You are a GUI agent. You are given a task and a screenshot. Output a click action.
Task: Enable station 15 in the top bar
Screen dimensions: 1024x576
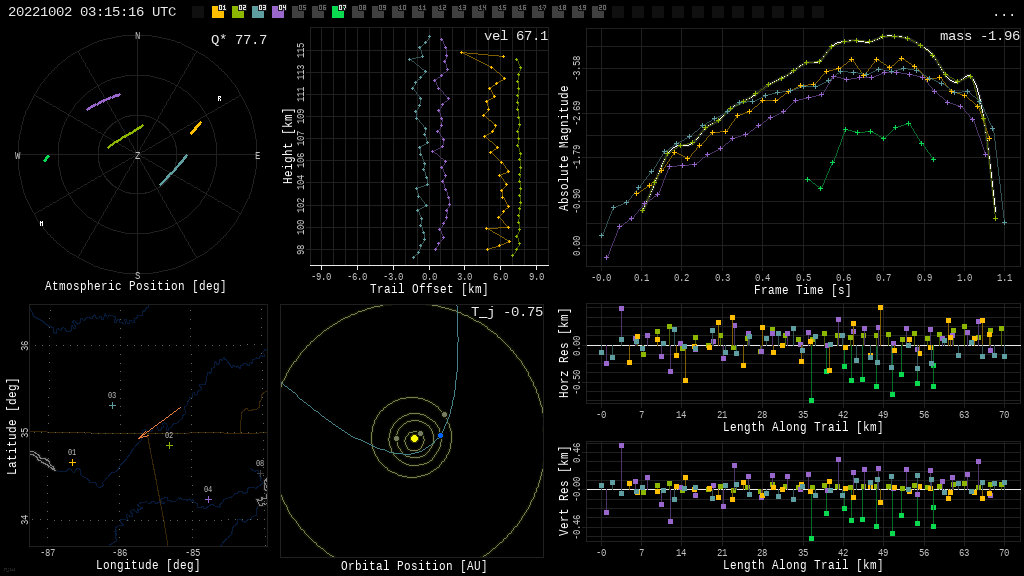tap(498, 11)
